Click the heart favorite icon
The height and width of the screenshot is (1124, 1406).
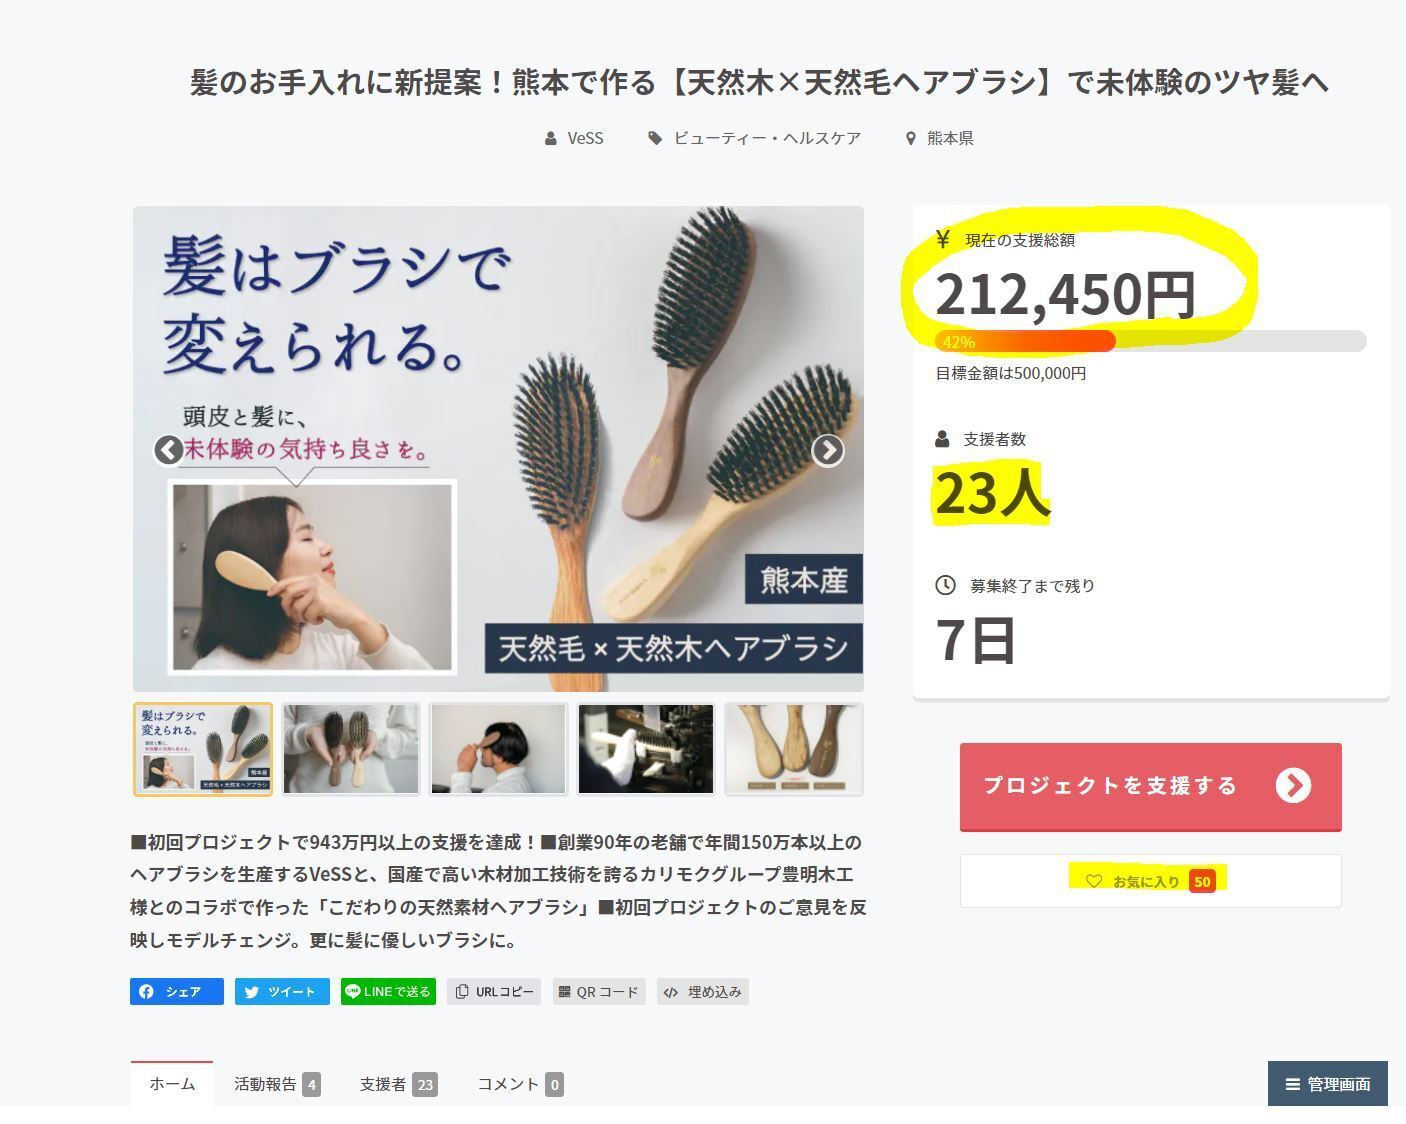pos(1094,881)
